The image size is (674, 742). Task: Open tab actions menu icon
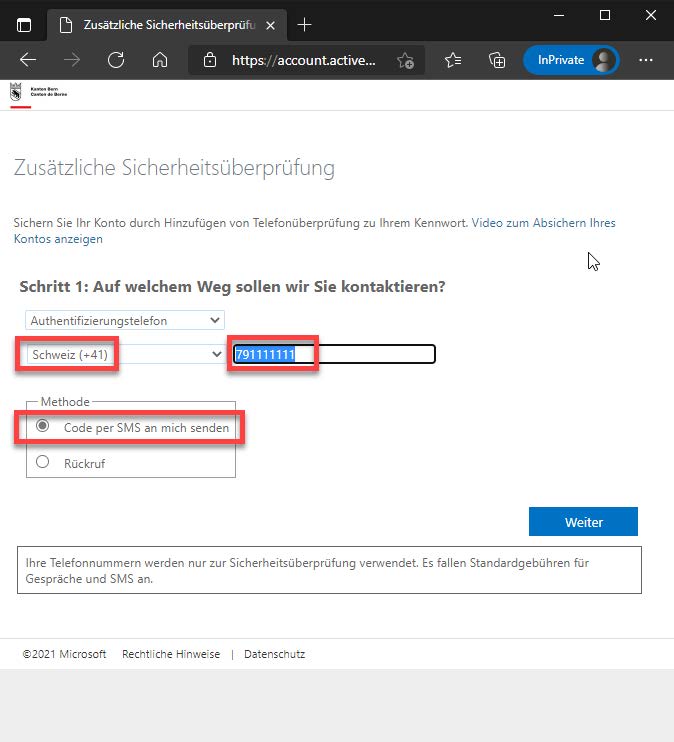tap(24, 24)
